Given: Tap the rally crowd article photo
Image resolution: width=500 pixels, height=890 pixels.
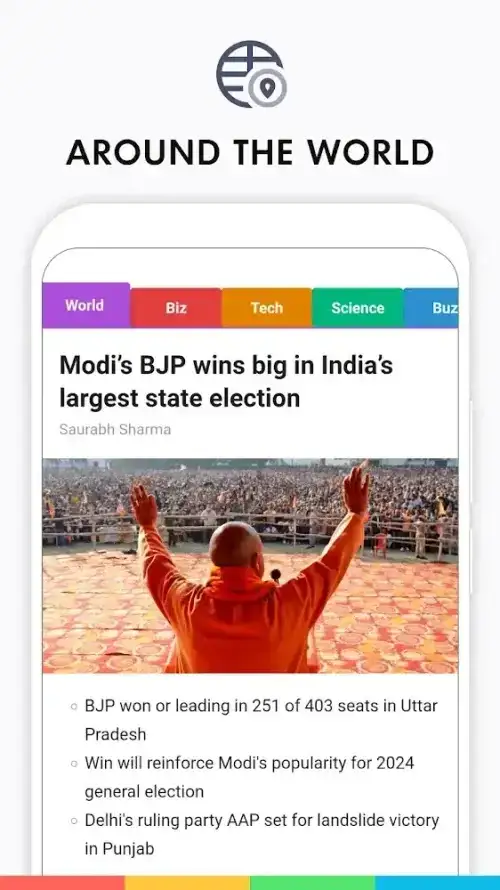Looking at the screenshot, I should [250, 566].
